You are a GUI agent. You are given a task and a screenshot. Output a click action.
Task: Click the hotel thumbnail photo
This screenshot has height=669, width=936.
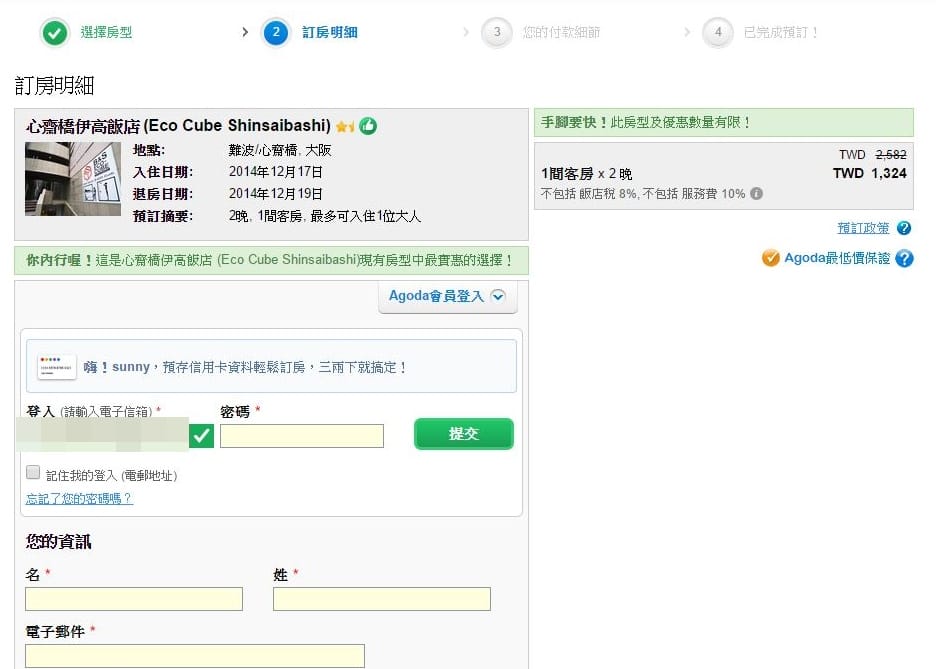(x=73, y=179)
